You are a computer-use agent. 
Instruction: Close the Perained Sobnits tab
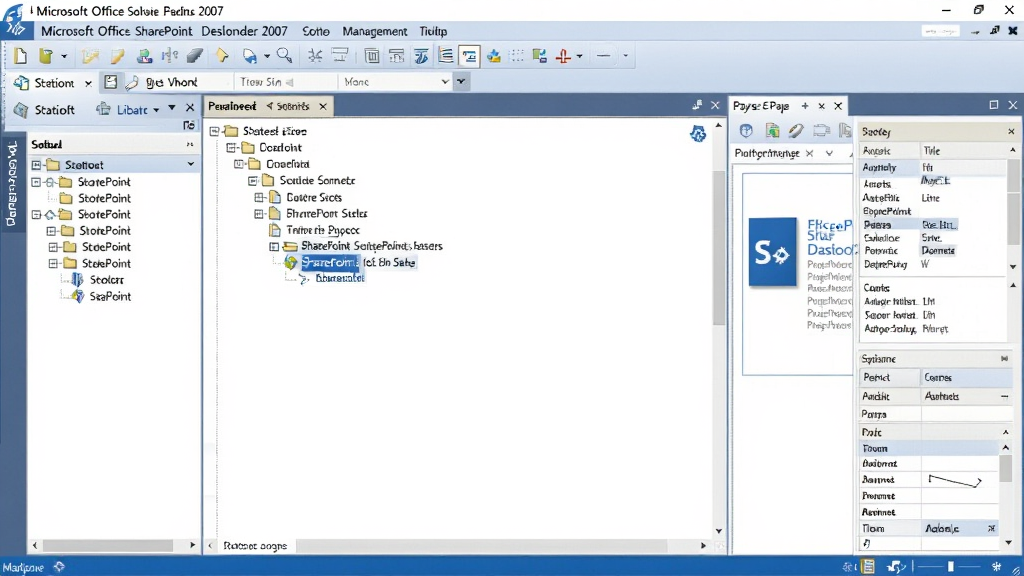click(323, 106)
